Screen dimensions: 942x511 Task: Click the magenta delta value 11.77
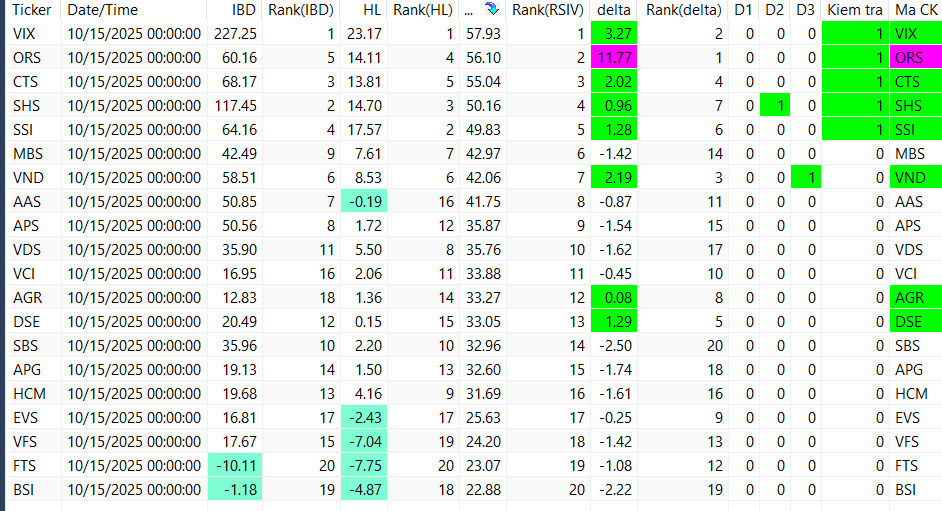pos(614,58)
